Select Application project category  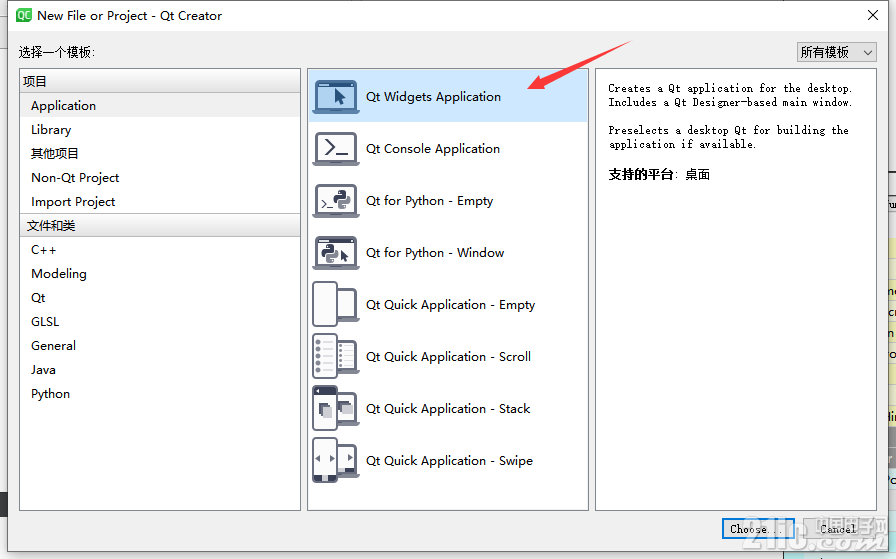click(x=160, y=106)
